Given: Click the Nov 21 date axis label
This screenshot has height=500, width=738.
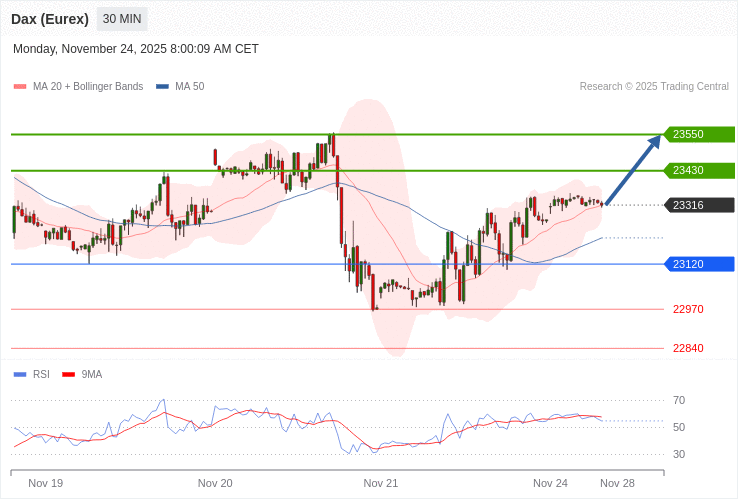Looking at the screenshot, I should tap(381, 483).
